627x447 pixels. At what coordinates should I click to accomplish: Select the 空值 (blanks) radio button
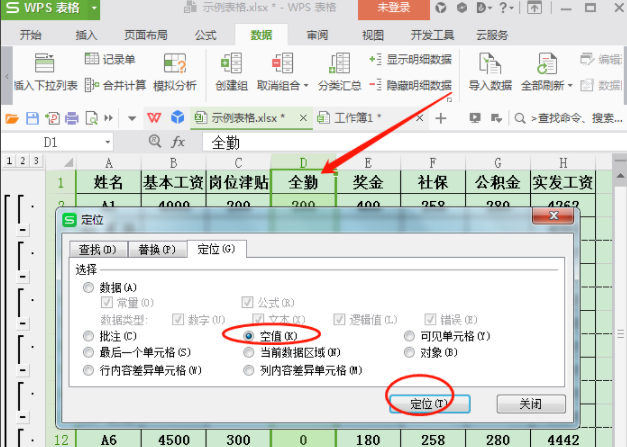pos(251,337)
